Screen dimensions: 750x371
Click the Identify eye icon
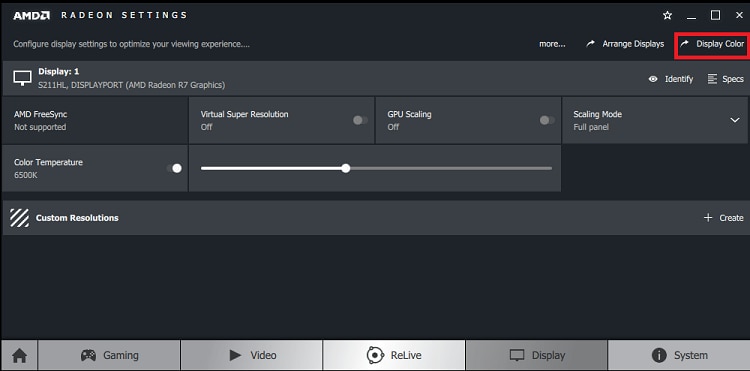tap(653, 79)
